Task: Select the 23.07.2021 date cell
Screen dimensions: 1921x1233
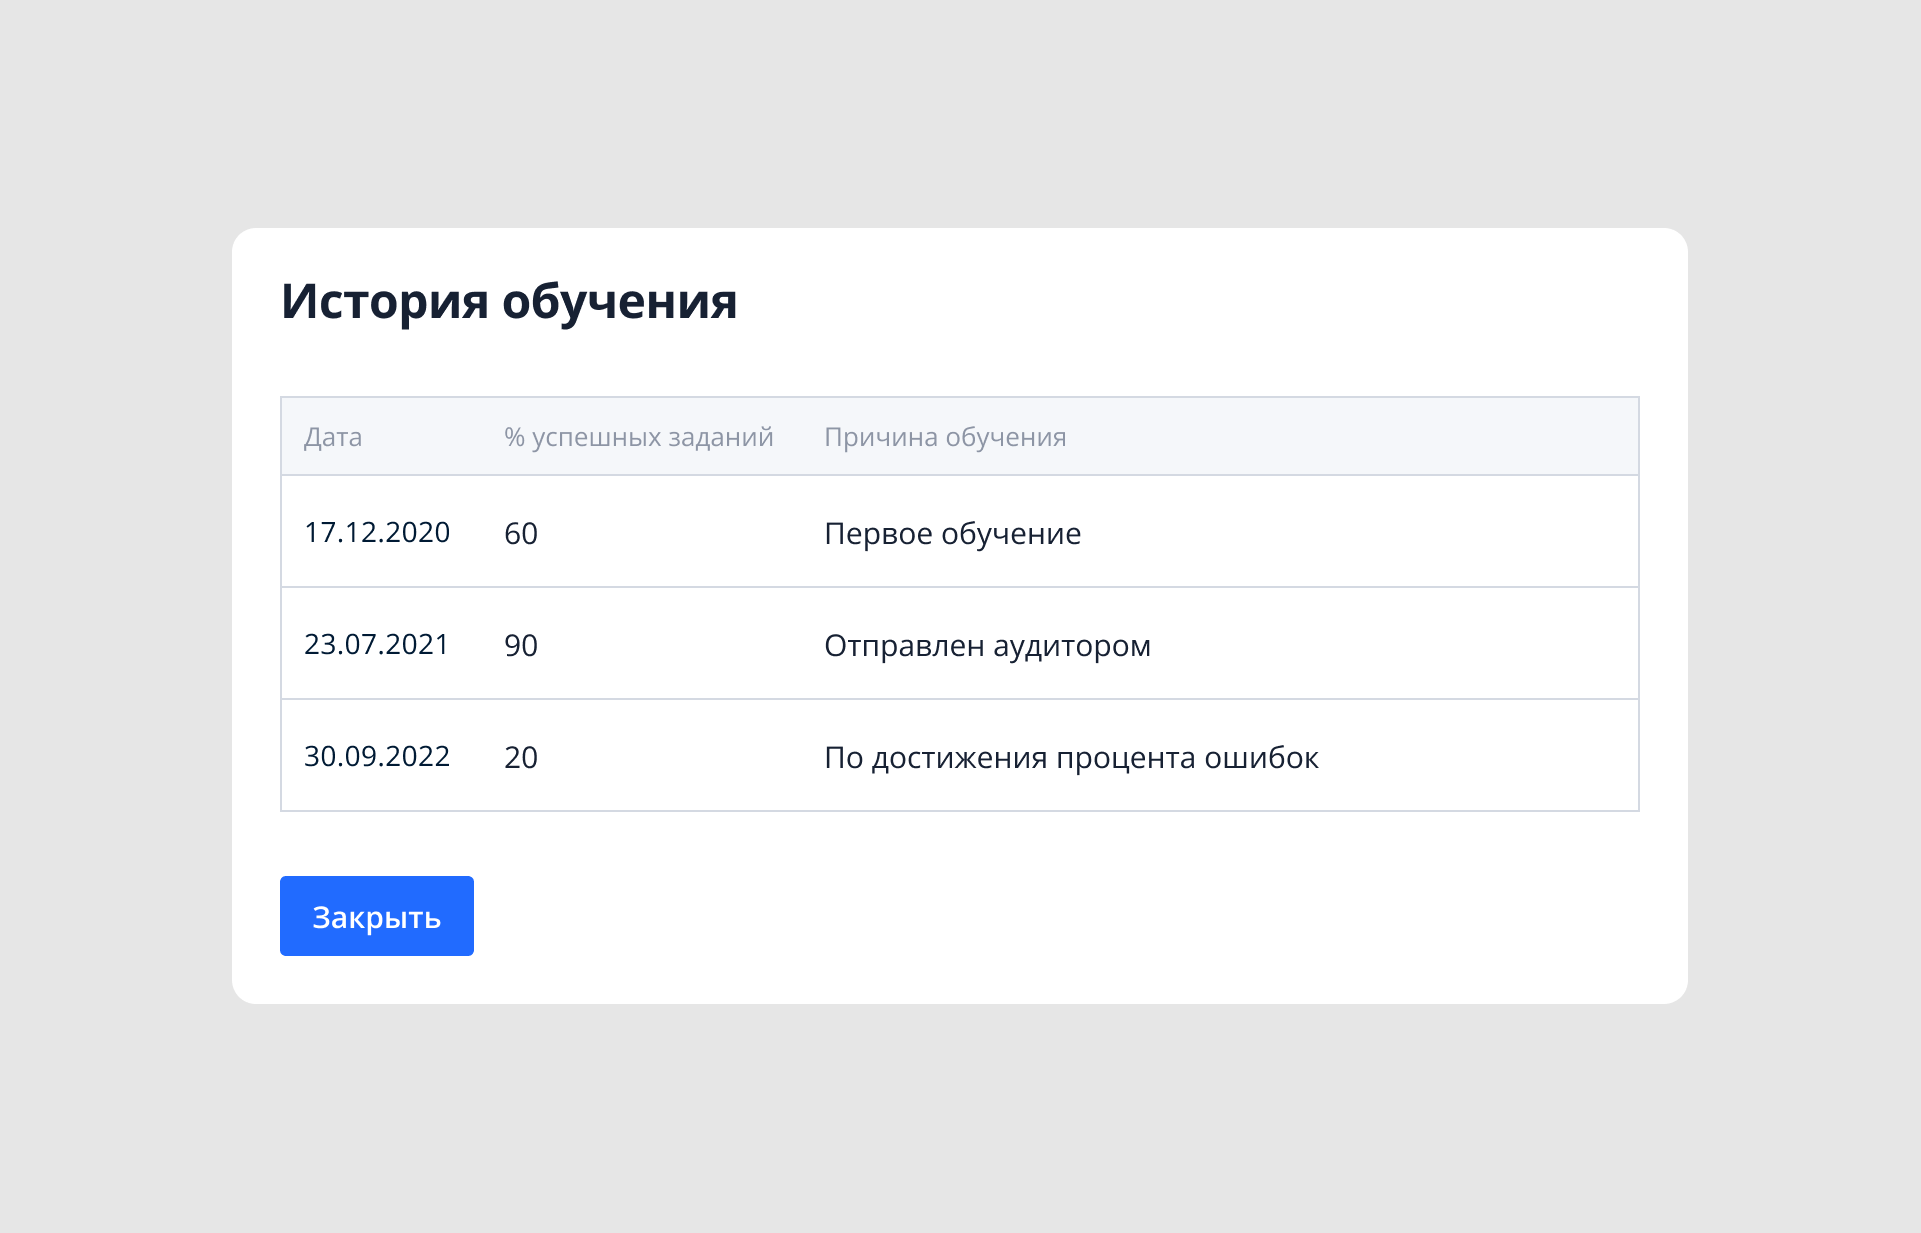Action: [x=377, y=644]
